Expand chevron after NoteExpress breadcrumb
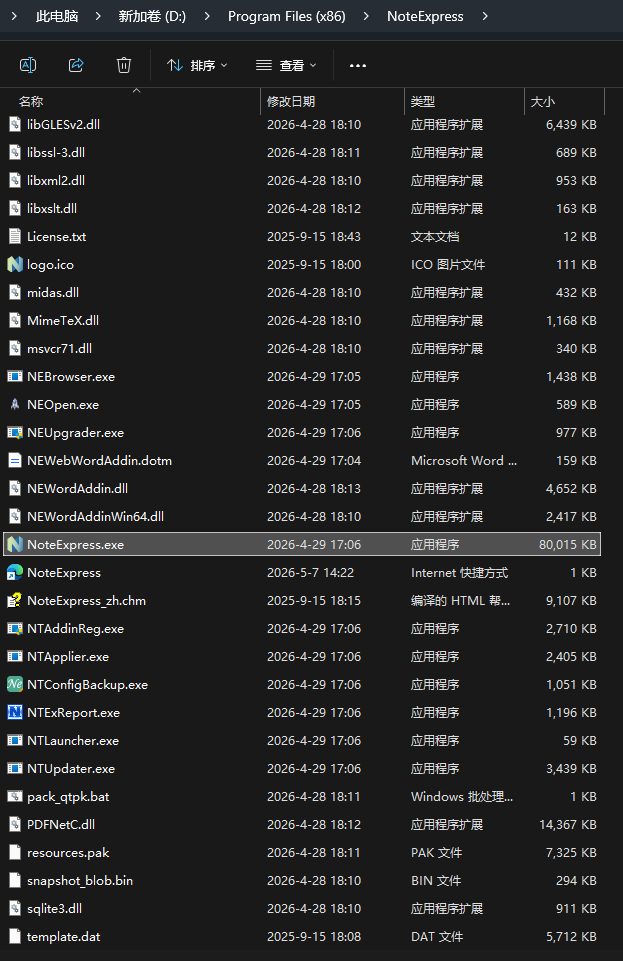This screenshot has width=623, height=961. click(485, 16)
